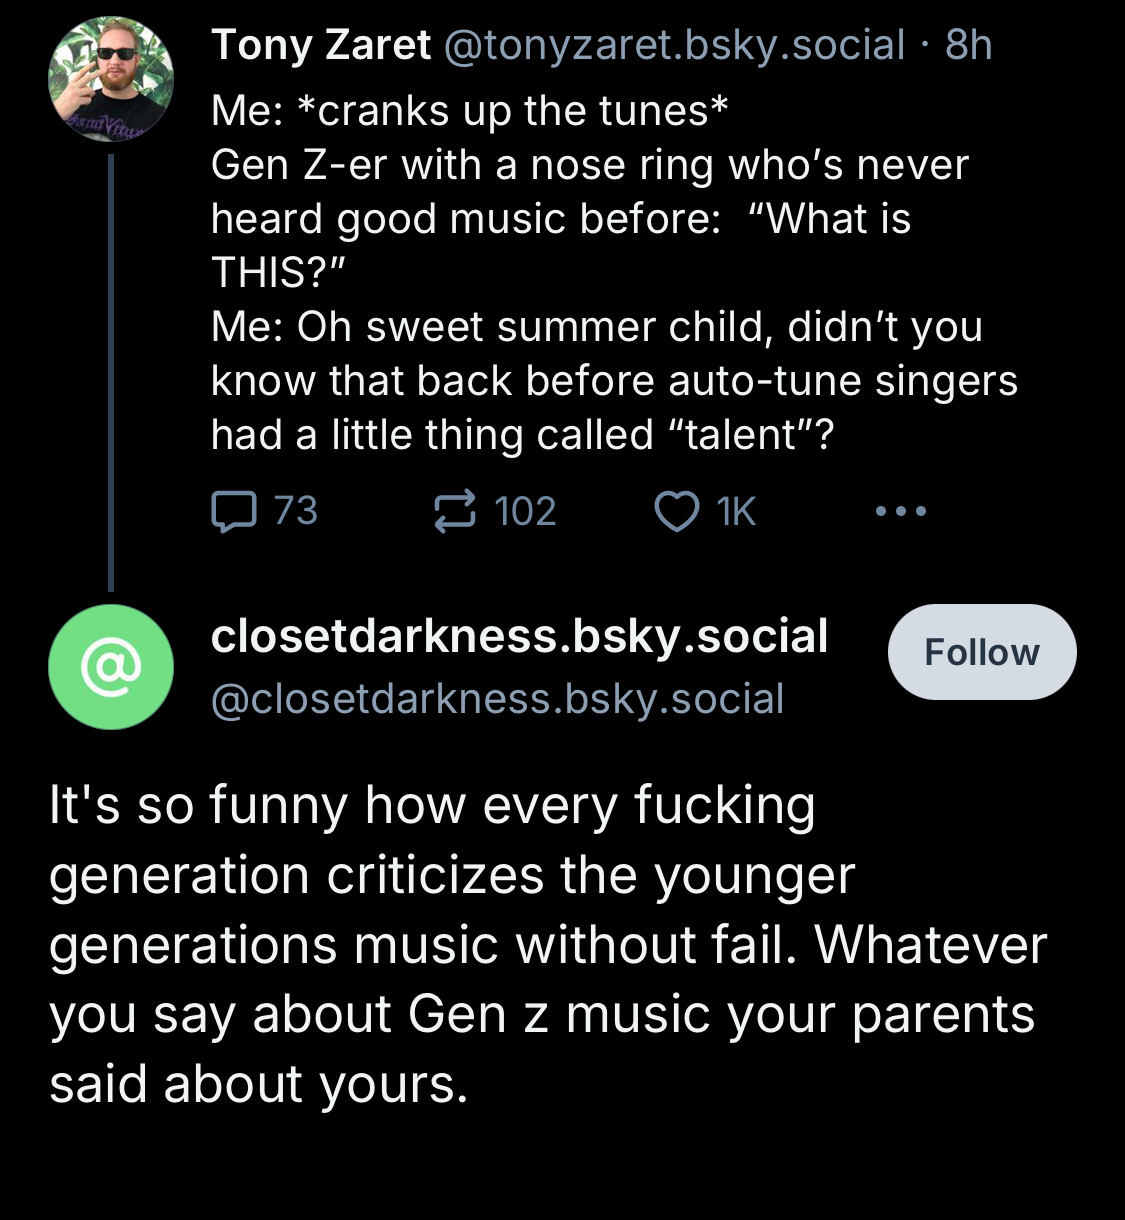Select the reply text about younger generations
The width and height of the screenshot is (1125, 1220).
(x=547, y=944)
